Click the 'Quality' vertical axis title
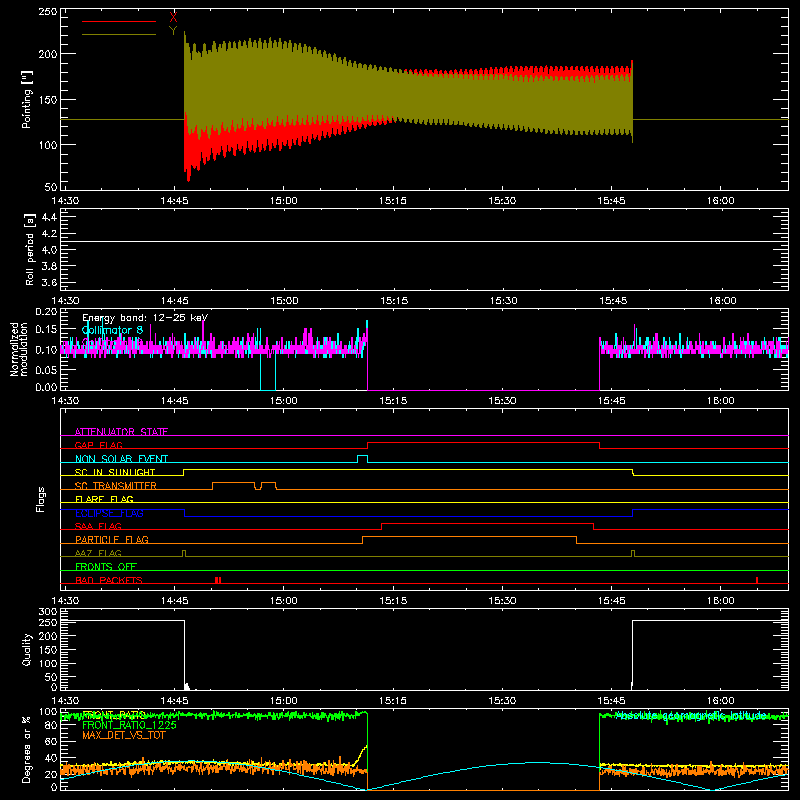This screenshot has width=800, height=800. [x=27, y=649]
